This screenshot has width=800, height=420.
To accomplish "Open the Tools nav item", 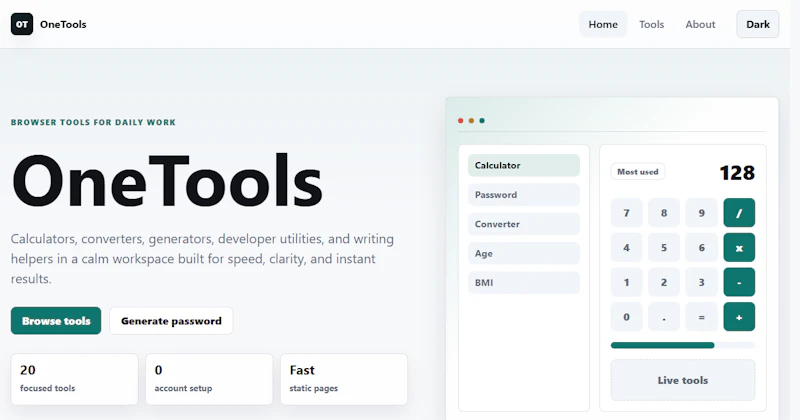I will point(652,24).
